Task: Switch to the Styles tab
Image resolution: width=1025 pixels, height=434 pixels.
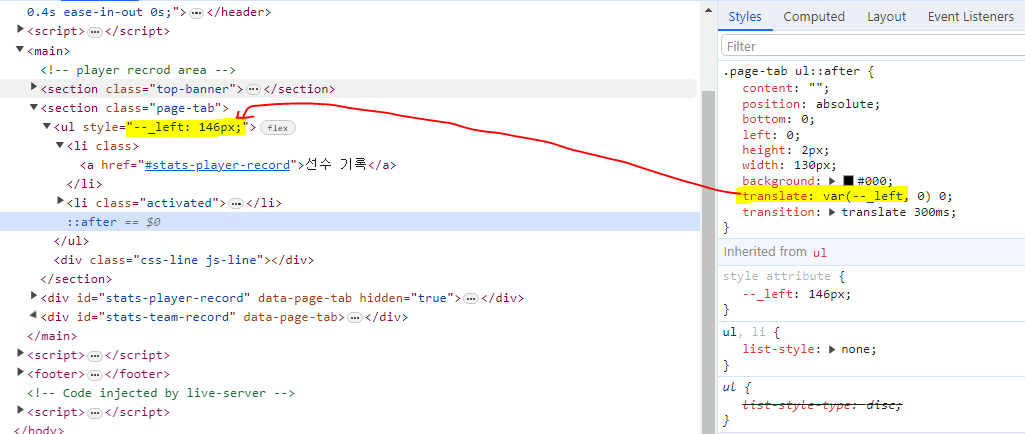Action: pyautogui.click(x=745, y=17)
